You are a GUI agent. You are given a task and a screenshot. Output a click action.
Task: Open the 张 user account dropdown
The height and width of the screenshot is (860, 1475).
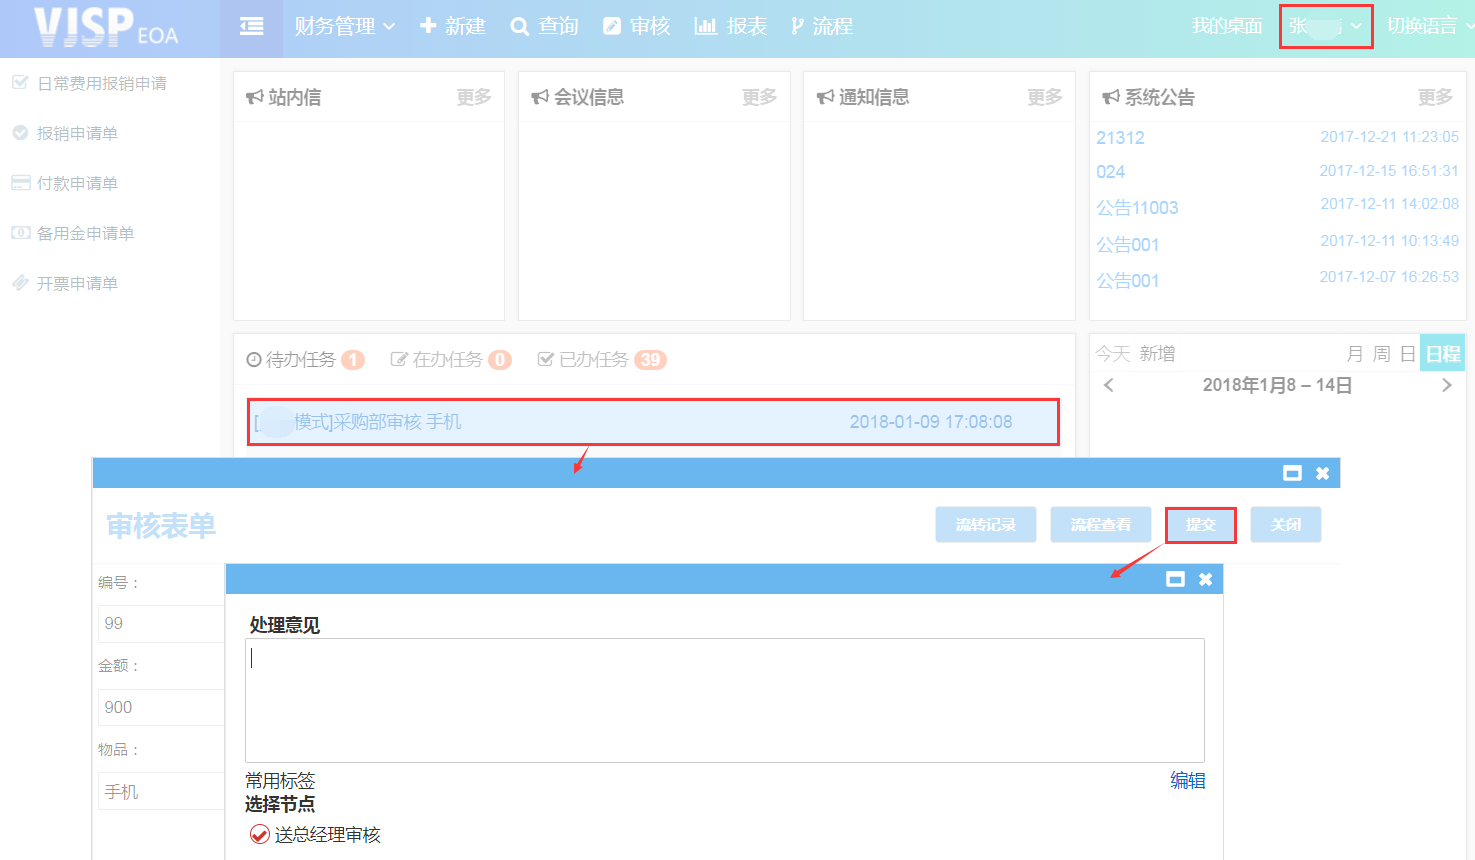(1325, 27)
